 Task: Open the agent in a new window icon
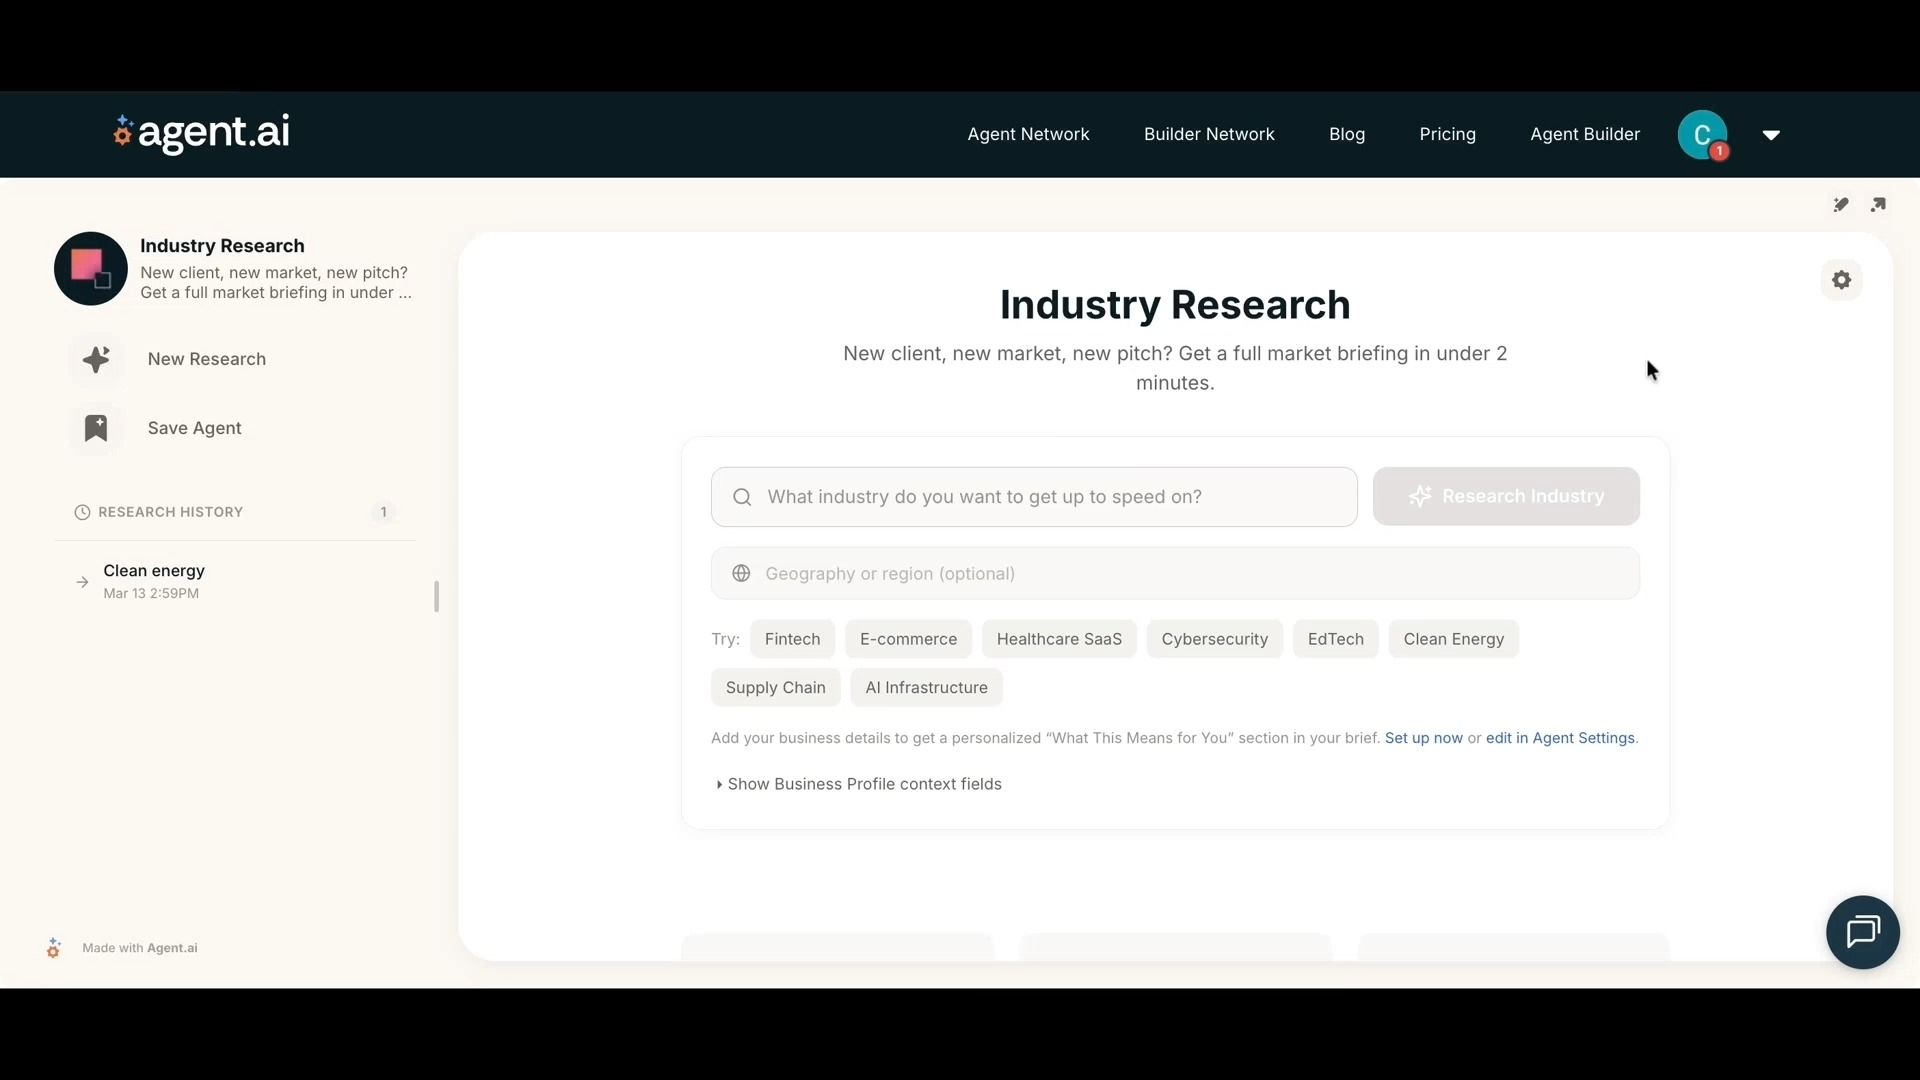click(x=1879, y=204)
